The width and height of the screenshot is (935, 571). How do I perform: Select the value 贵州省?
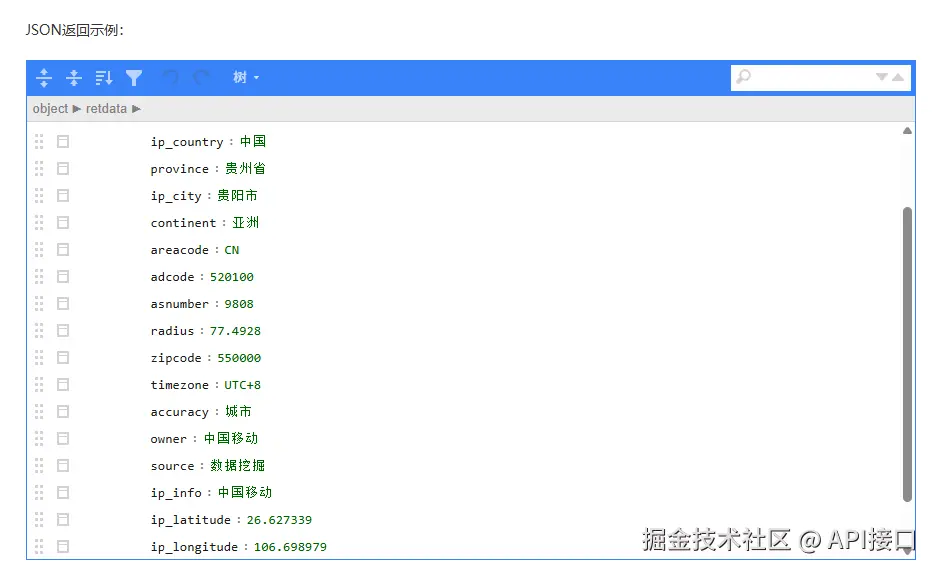(x=245, y=169)
